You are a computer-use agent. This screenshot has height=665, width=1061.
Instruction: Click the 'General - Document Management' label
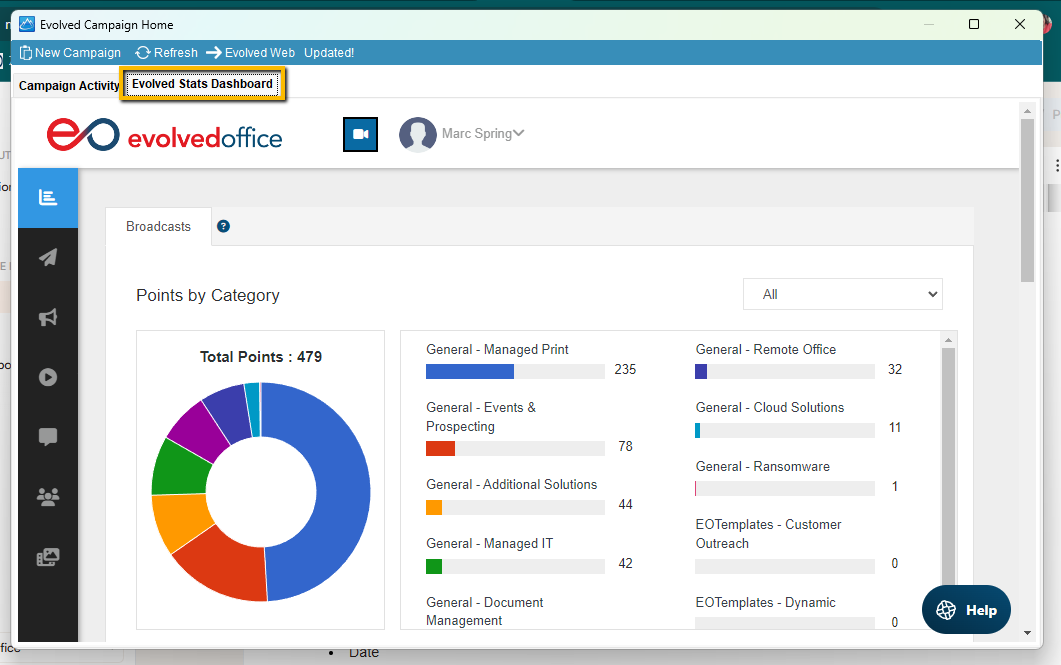click(484, 612)
